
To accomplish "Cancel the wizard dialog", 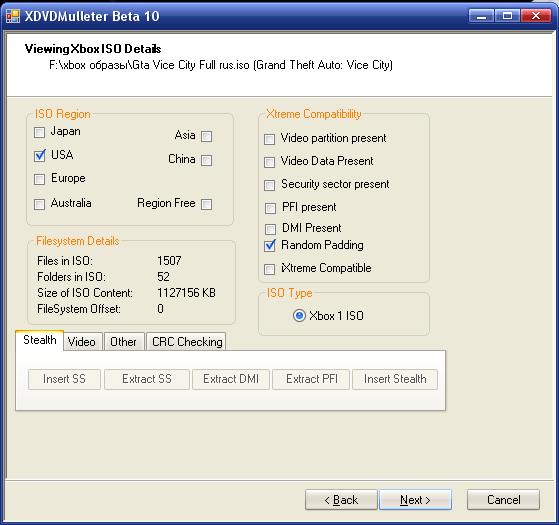I will [x=503, y=500].
